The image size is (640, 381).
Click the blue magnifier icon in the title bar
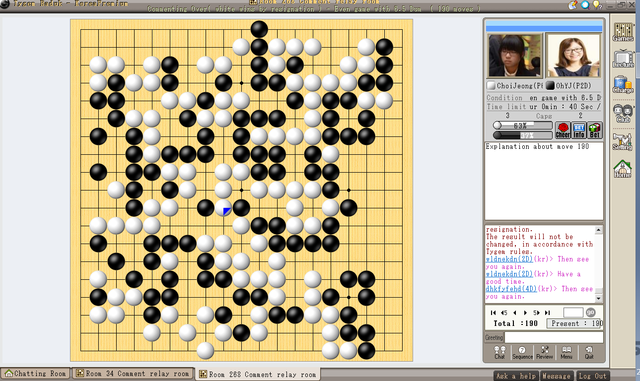tap(586, 4)
